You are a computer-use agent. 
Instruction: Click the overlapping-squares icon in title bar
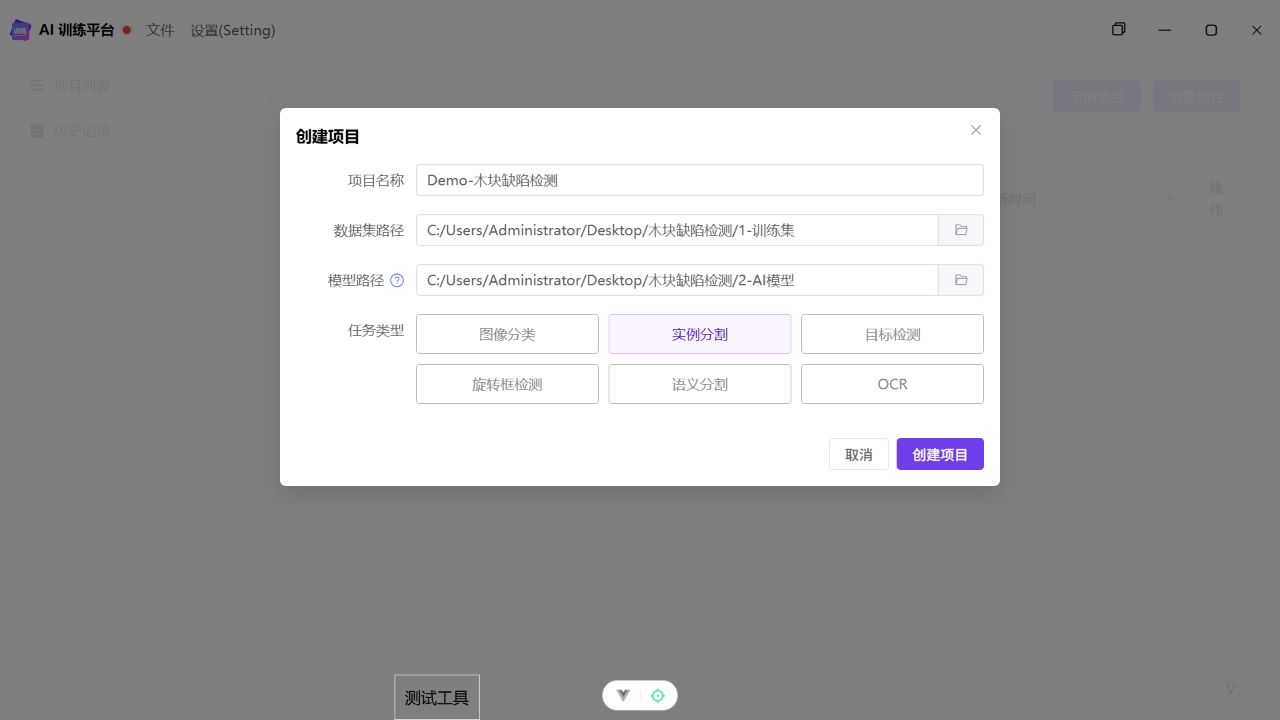click(1119, 29)
